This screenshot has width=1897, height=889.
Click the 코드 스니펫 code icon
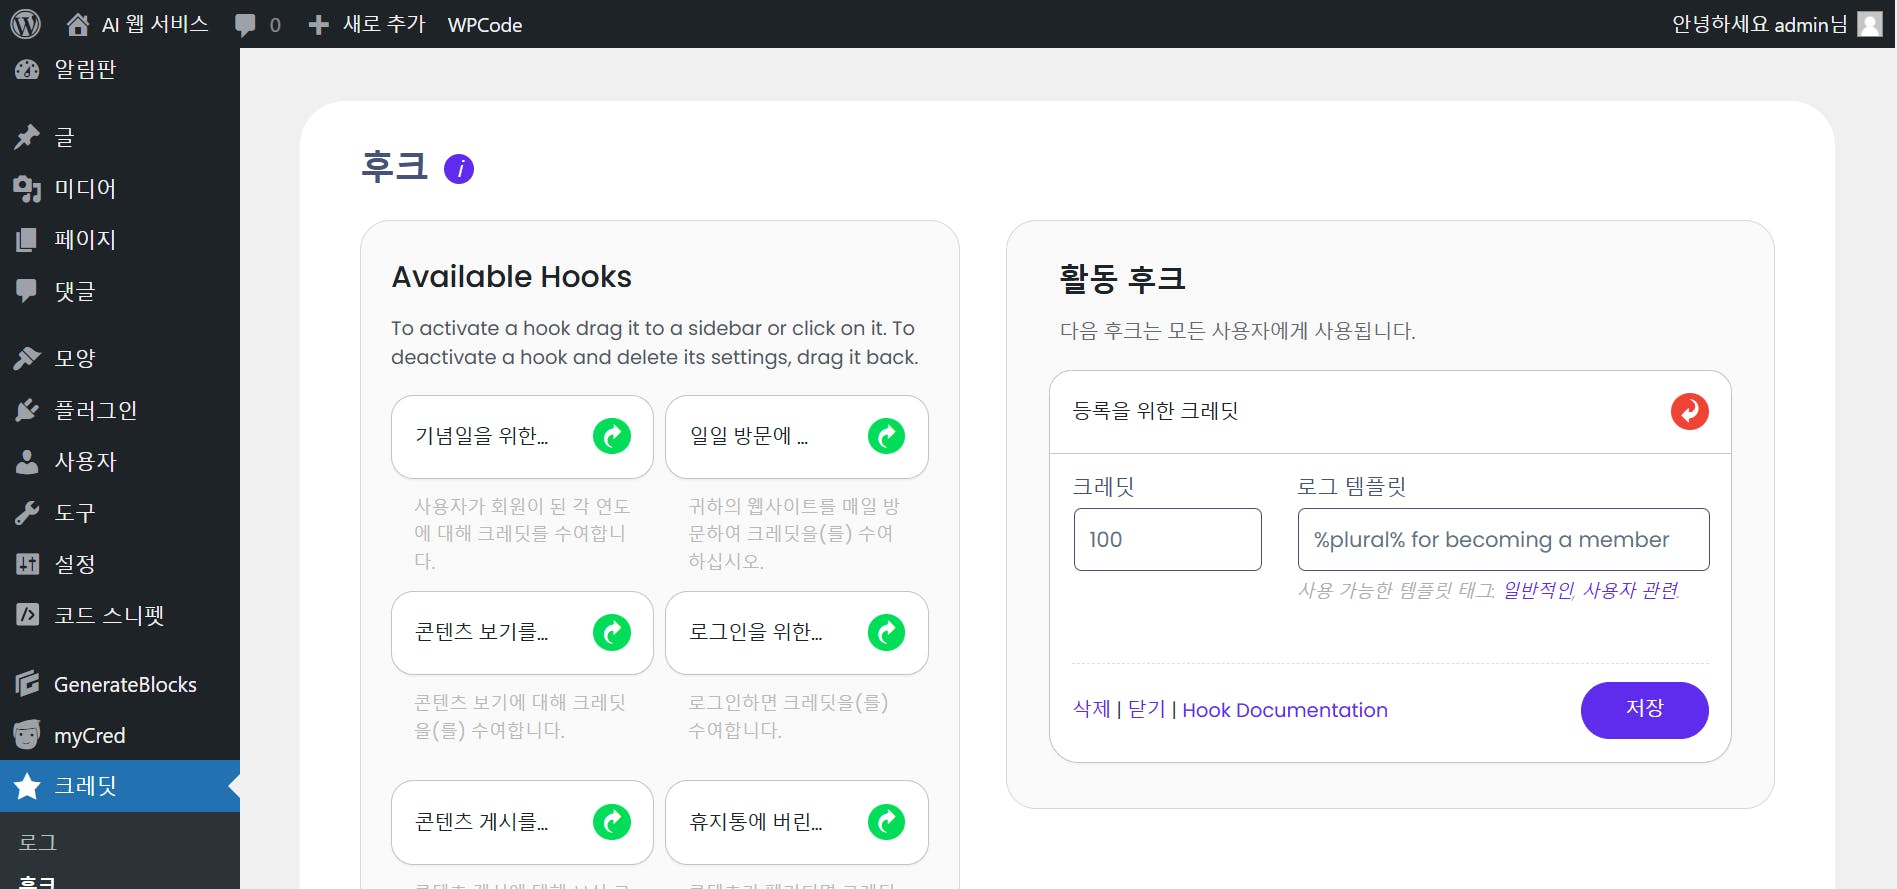pos(27,615)
